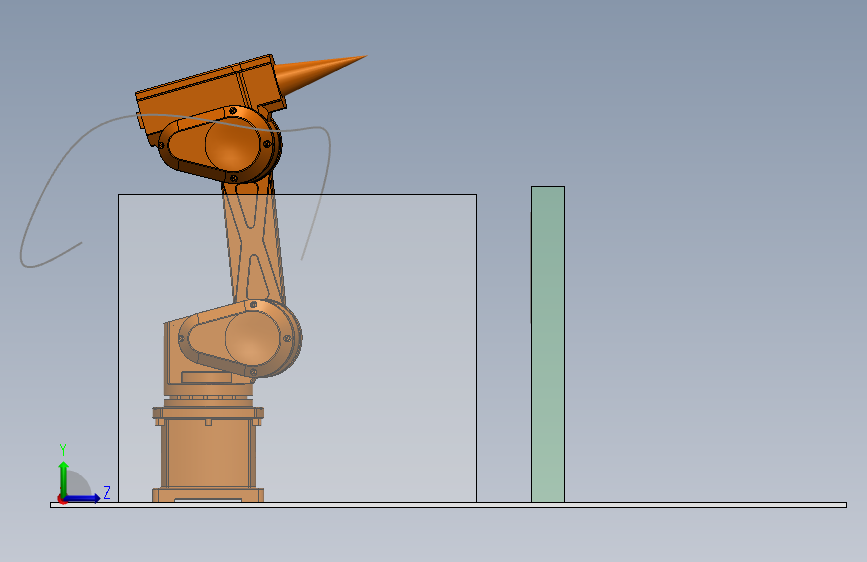Click the green Y axis label
This screenshot has width=867, height=562.
63,450
